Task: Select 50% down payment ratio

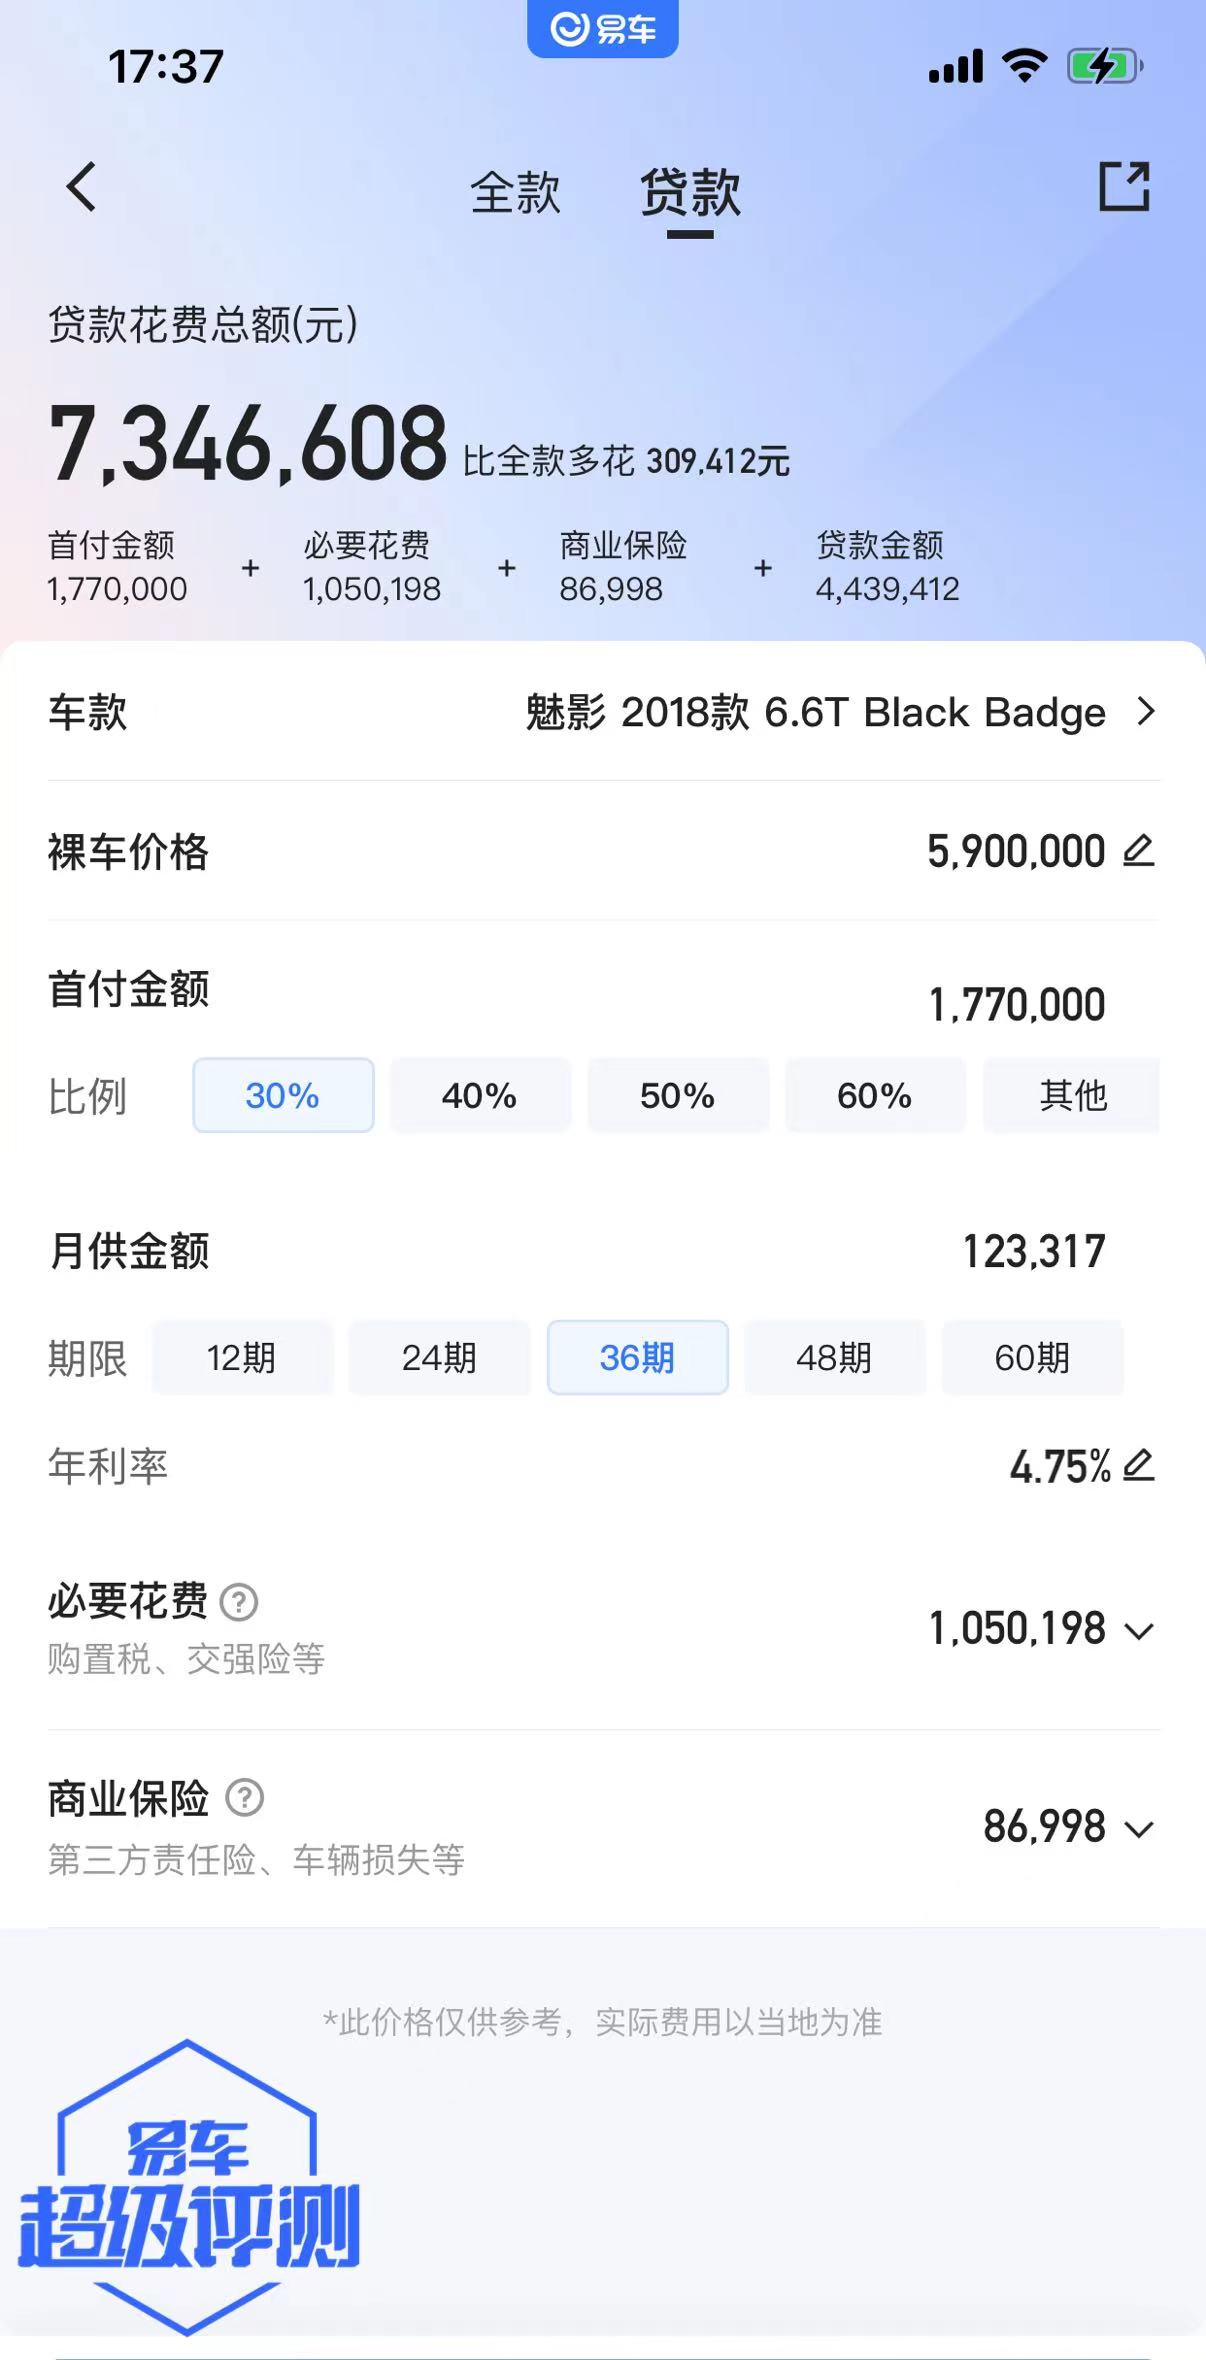Action: coord(678,1095)
